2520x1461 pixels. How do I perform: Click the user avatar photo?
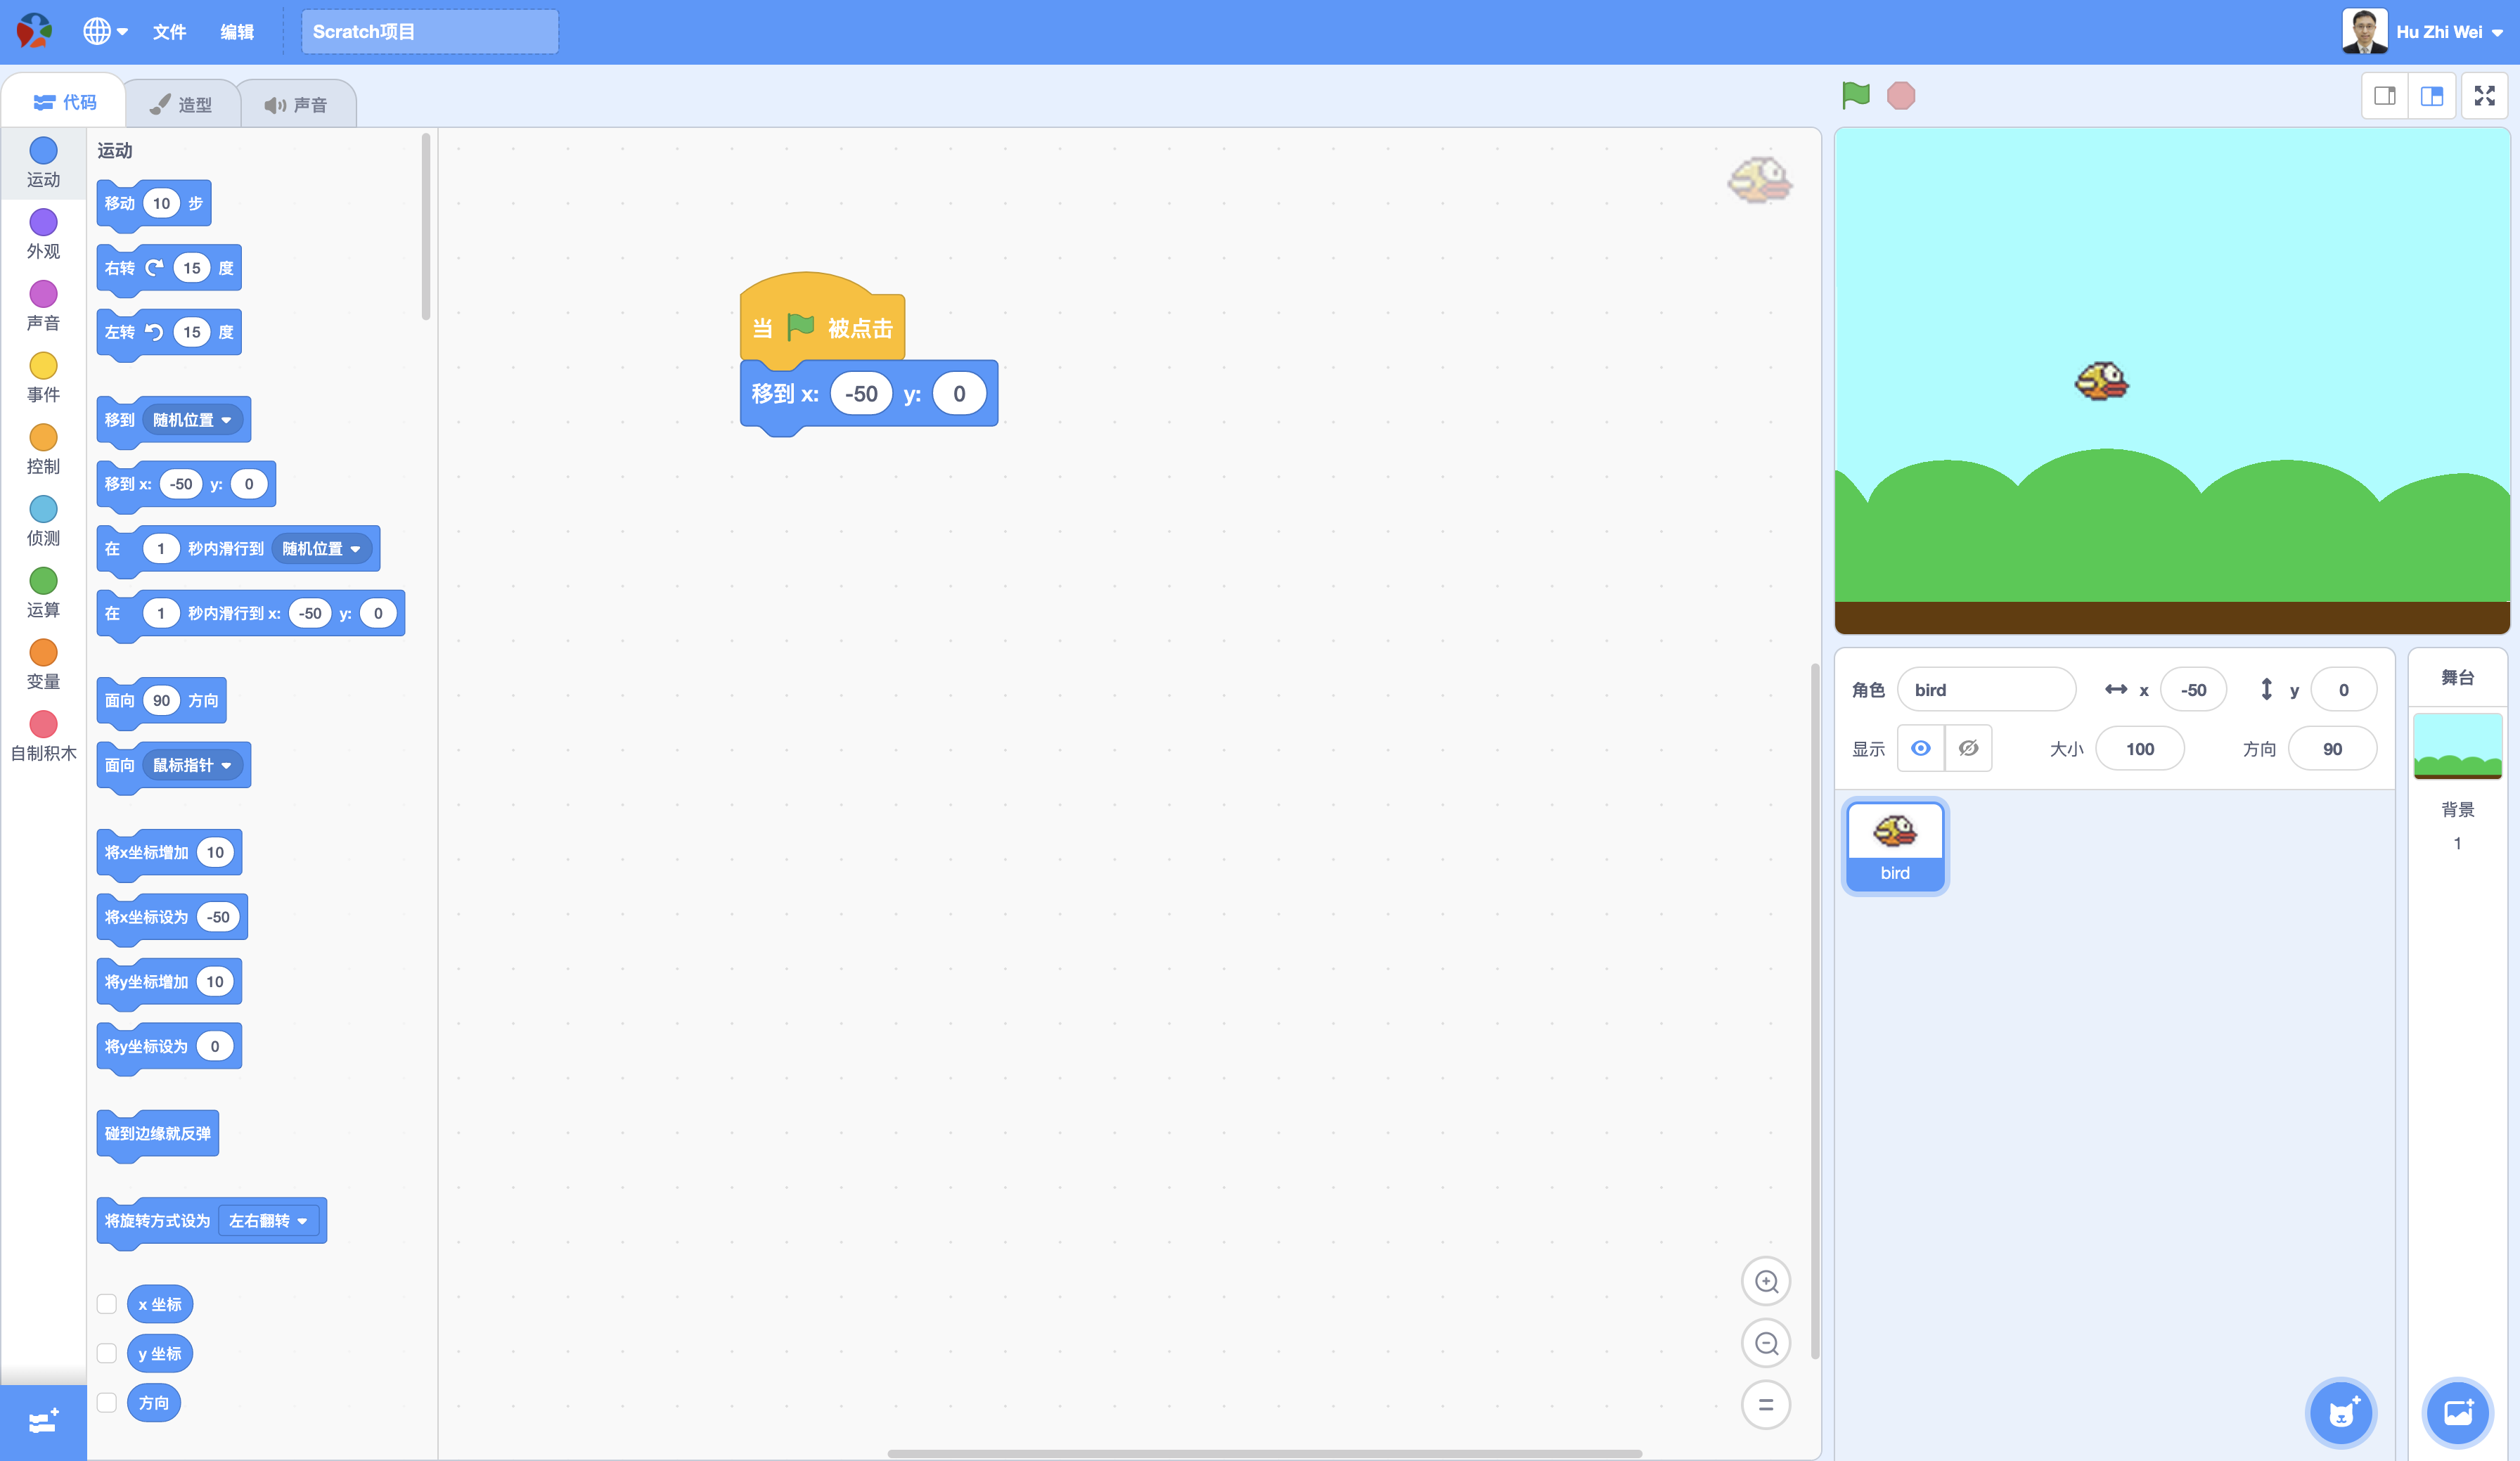coord(2364,31)
